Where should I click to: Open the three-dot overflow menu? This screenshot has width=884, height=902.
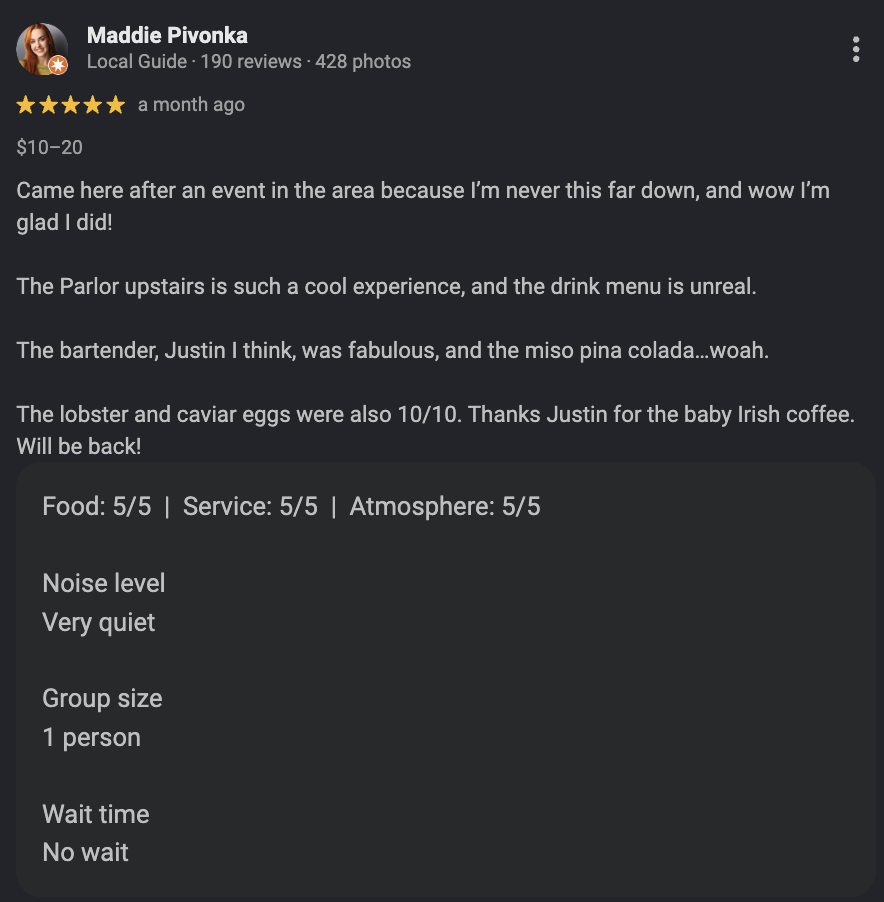point(856,49)
